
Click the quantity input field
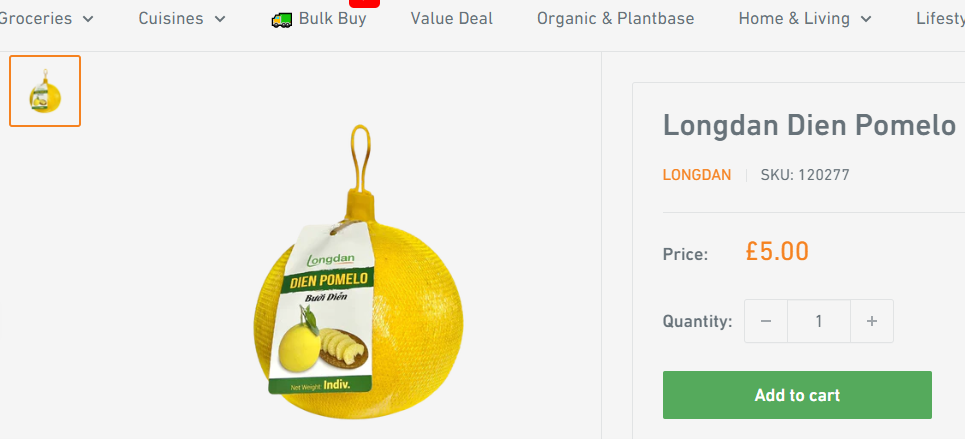pos(819,321)
